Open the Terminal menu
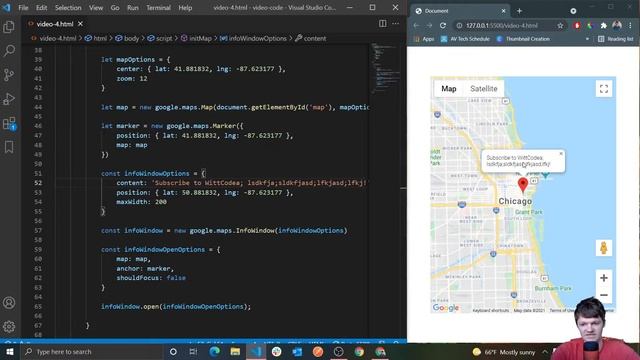The height and width of the screenshot is (360, 640). coord(158,8)
